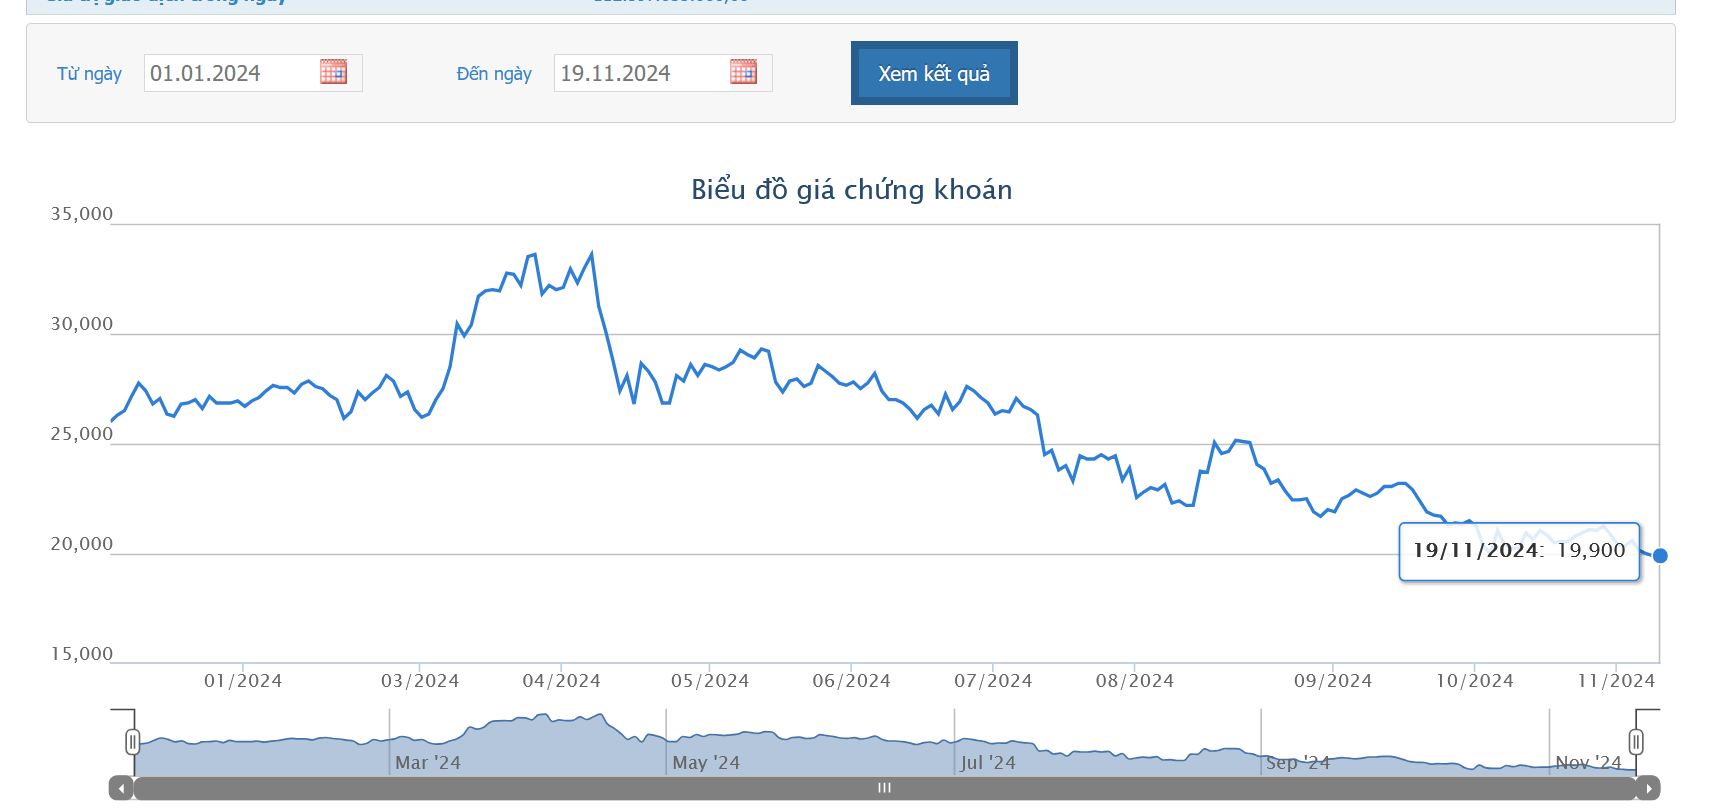
Task: Open the calendar picker for Từ ngày
Action: [x=333, y=72]
